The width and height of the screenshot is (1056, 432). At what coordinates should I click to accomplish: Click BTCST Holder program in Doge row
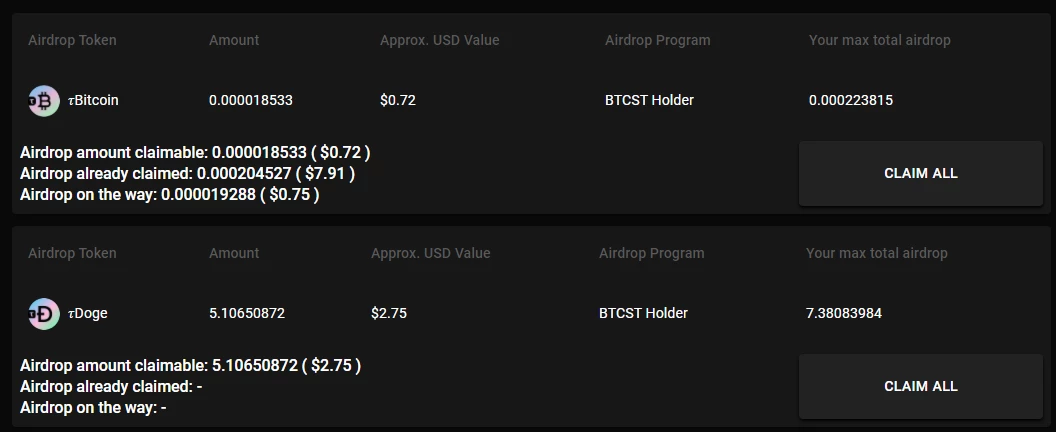click(643, 313)
